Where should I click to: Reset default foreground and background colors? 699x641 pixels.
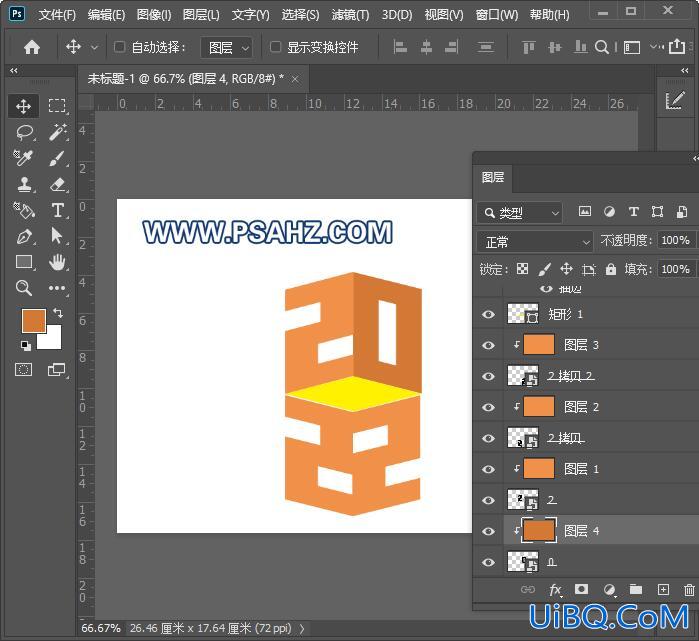click(26, 345)
